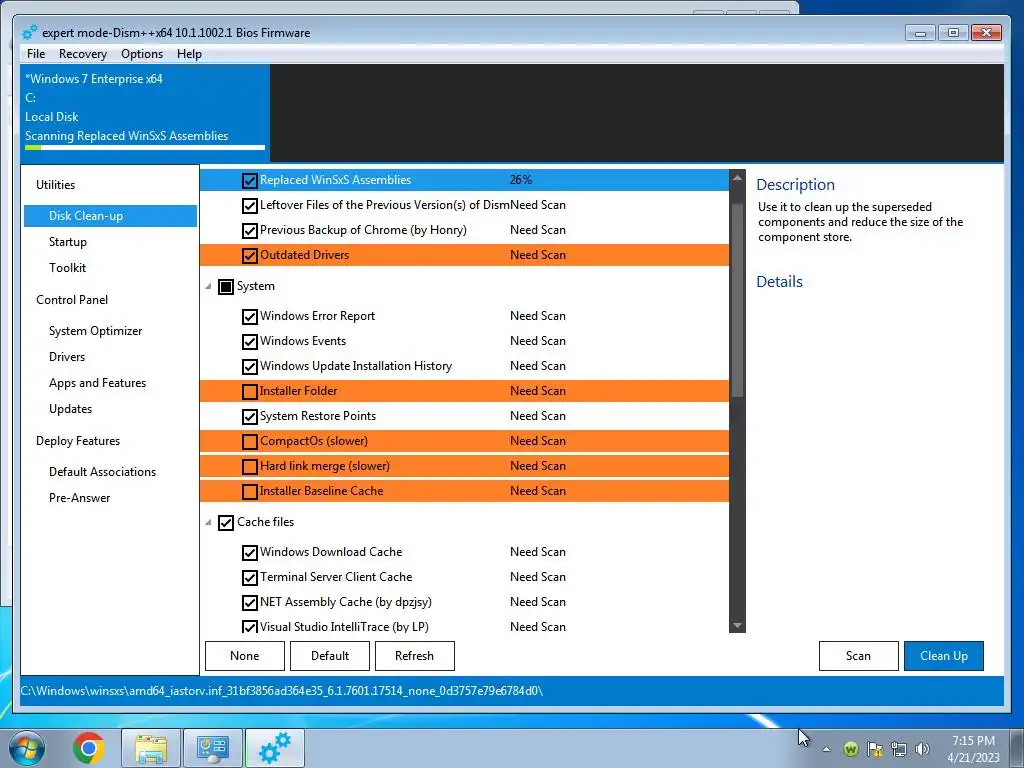Click the None button
Image resolution: width=1024 pixels, height=768 pixels.
[245, 656]
